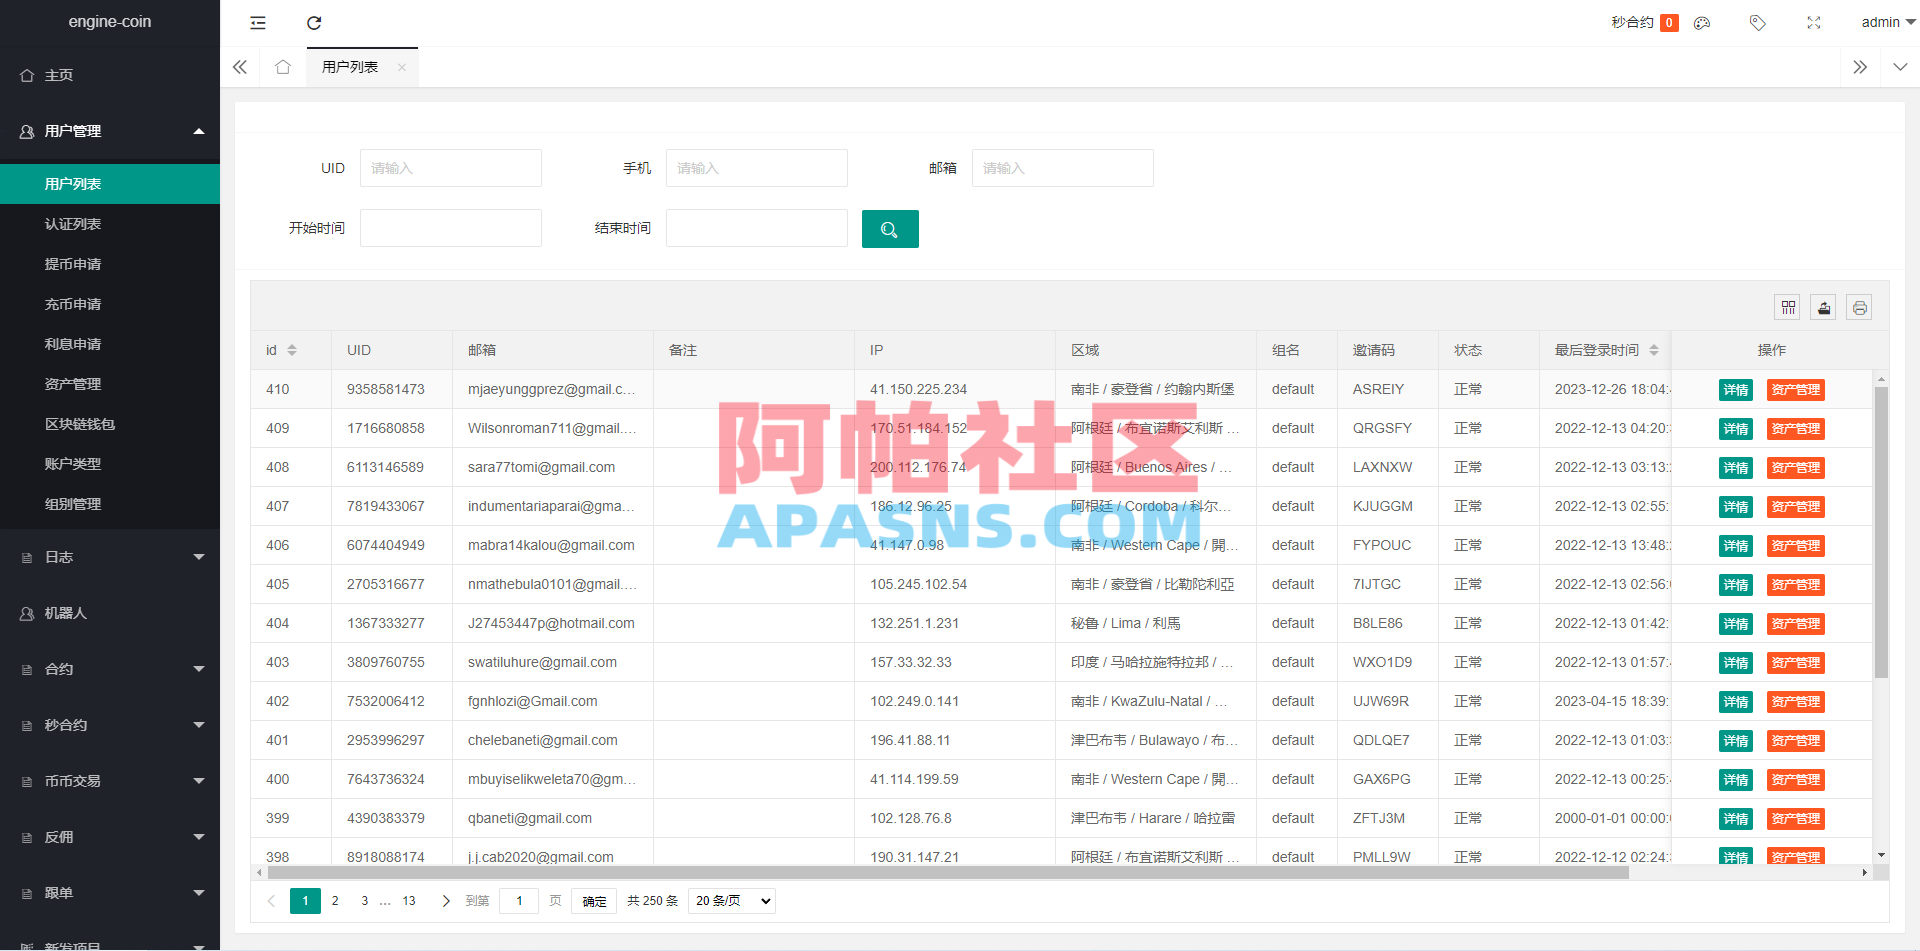This screenshot has width=1920, height=951.
Task: Click the 秒合约 notification badge
Action: (x=1668, y=22)
